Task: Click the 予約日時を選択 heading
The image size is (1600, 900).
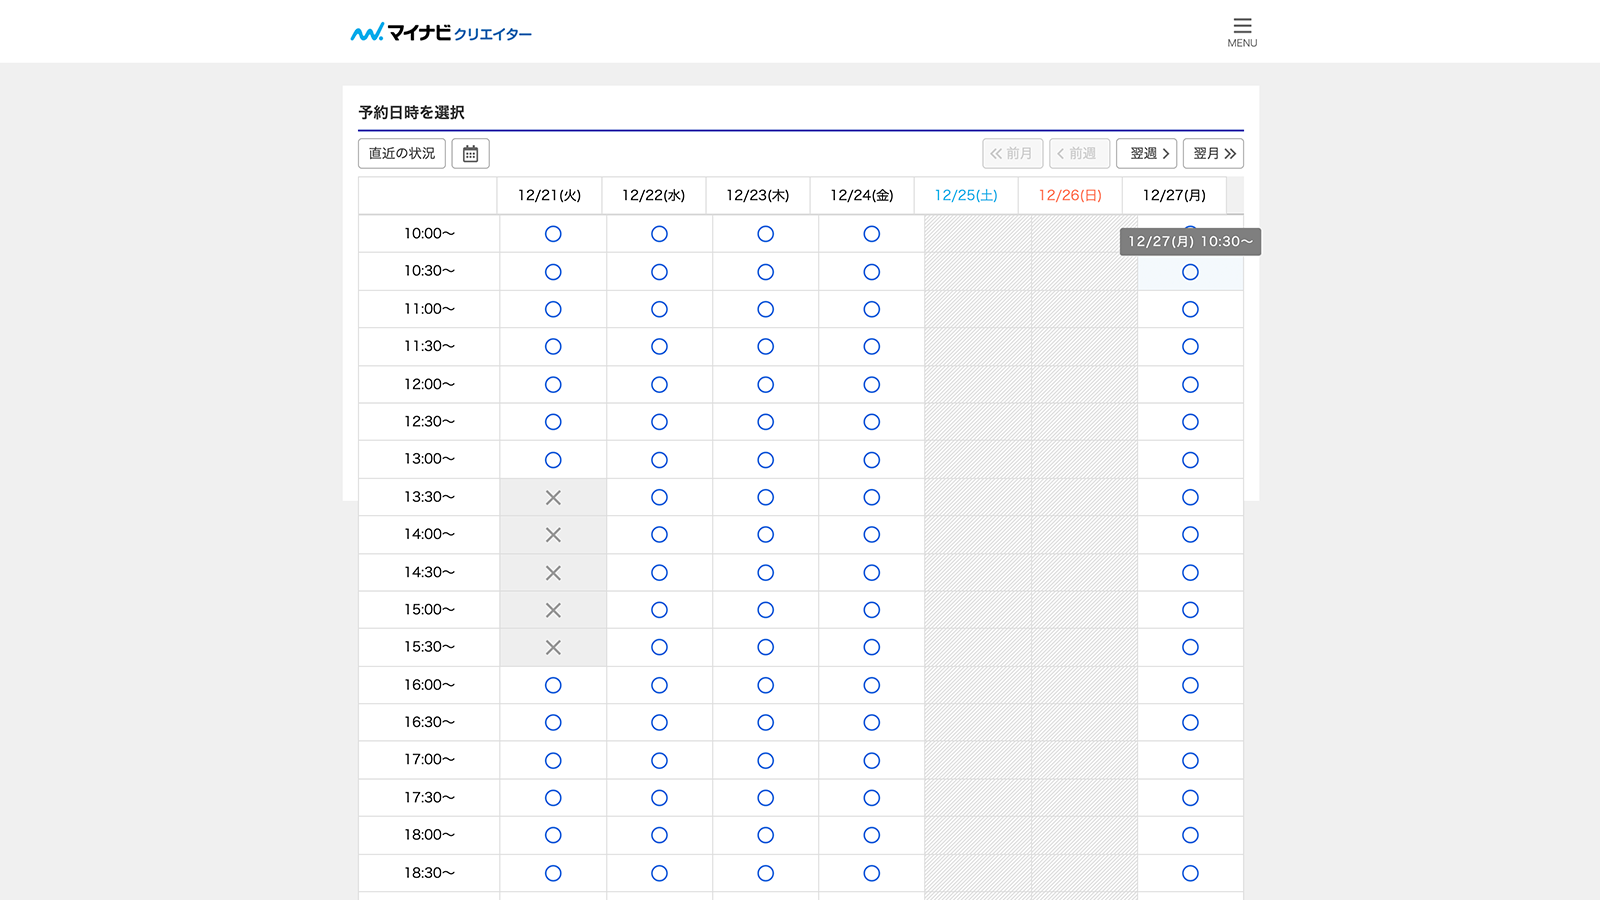Action: tap(411, 112)
